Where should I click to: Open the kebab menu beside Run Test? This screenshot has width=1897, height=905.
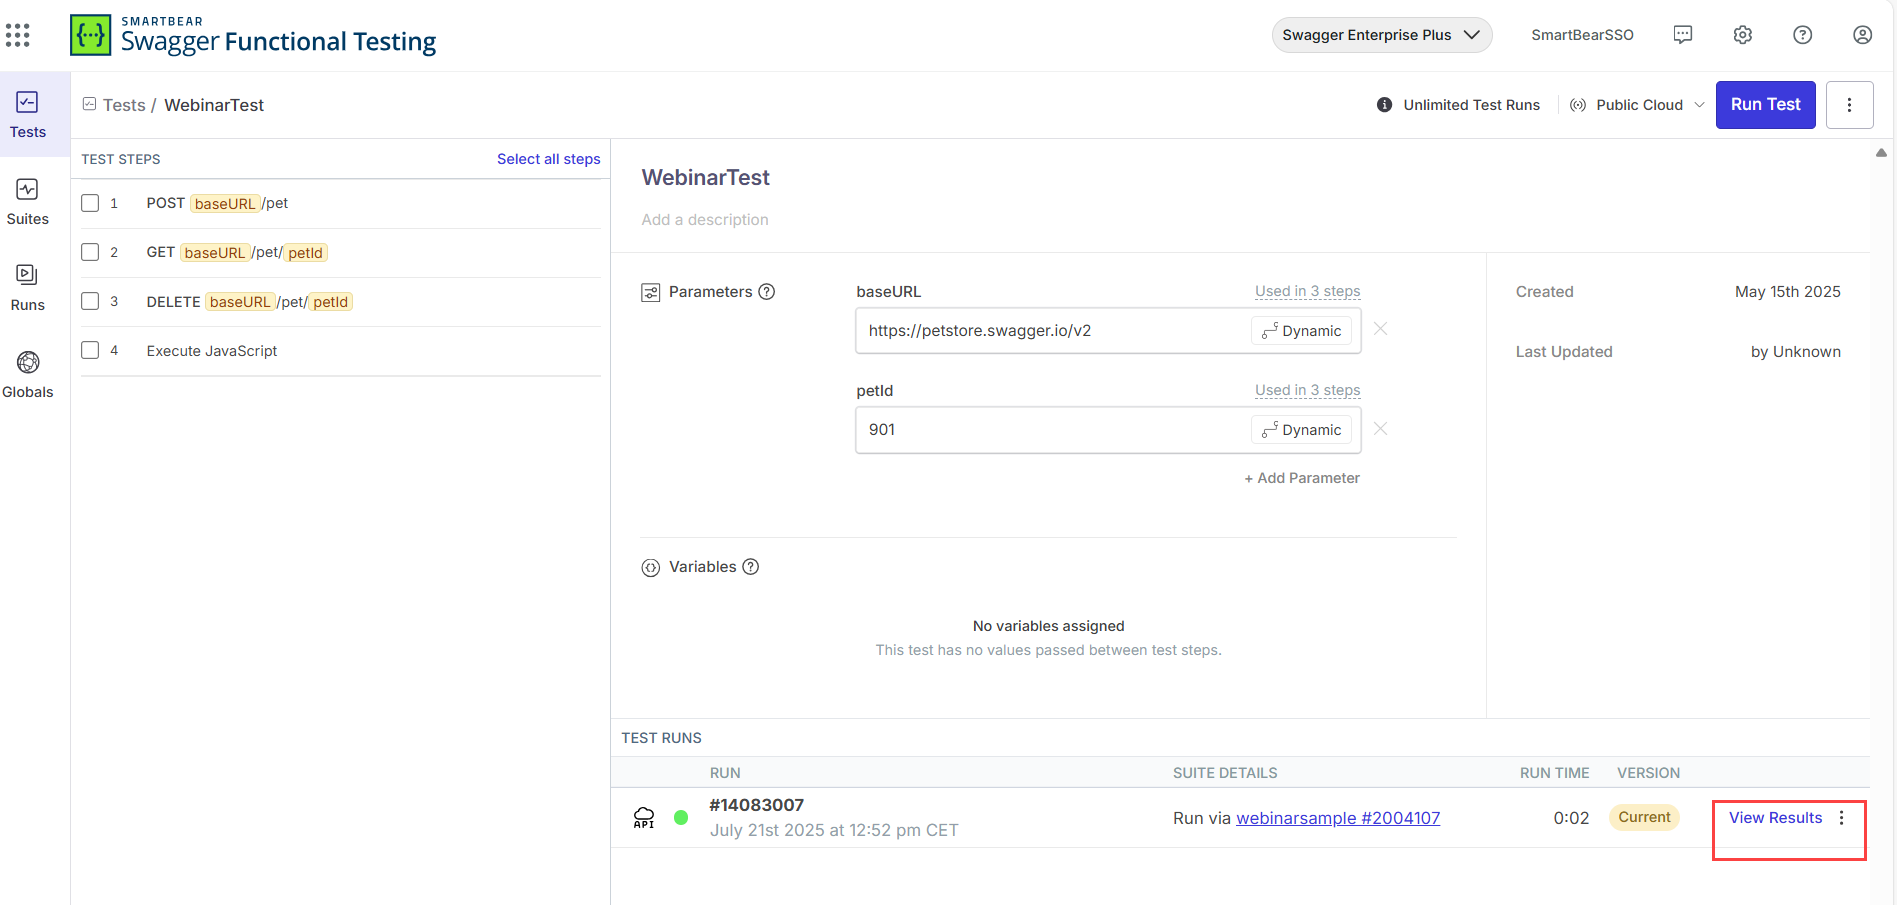point(1849,104)
